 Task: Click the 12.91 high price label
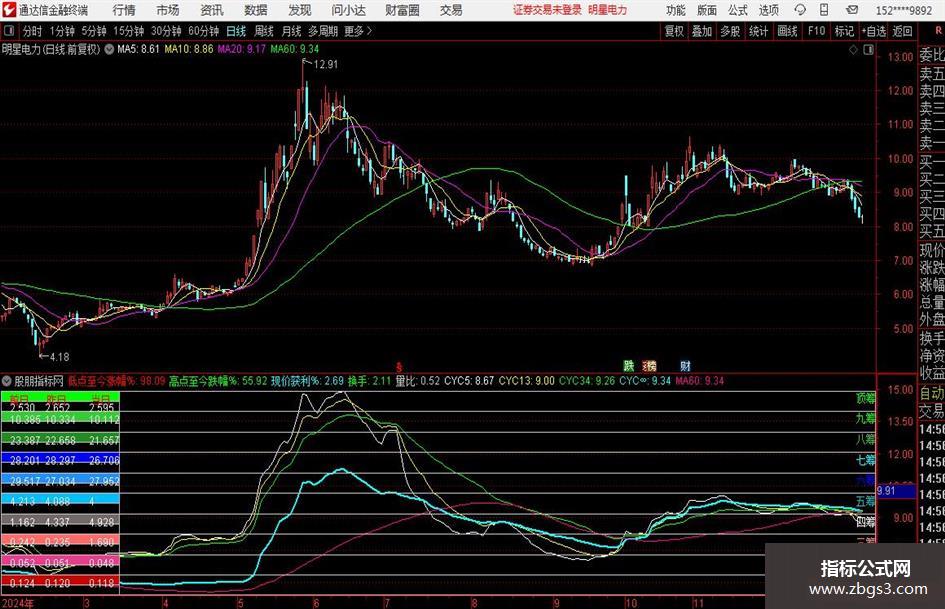coord(326,65)
